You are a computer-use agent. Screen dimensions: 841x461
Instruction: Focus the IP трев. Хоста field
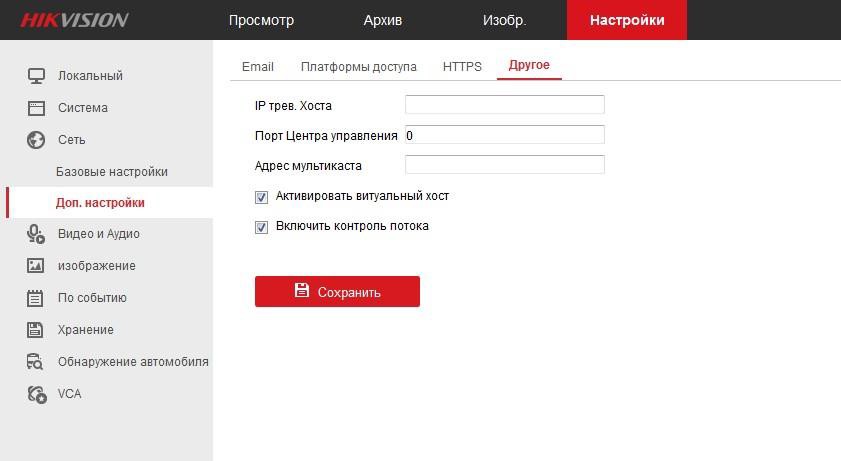pyautogui.click(x=505, y=105)
